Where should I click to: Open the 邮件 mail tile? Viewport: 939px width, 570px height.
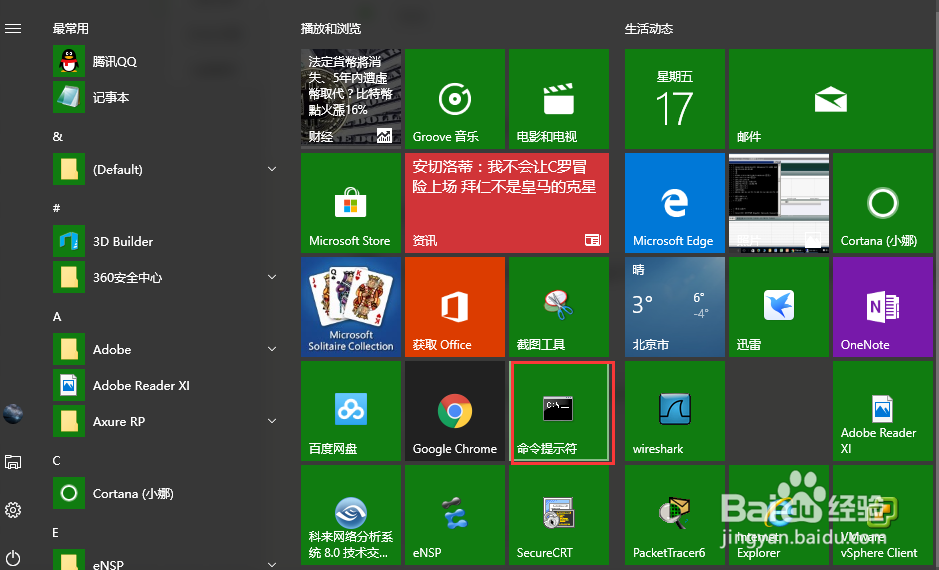coord(831,99)
